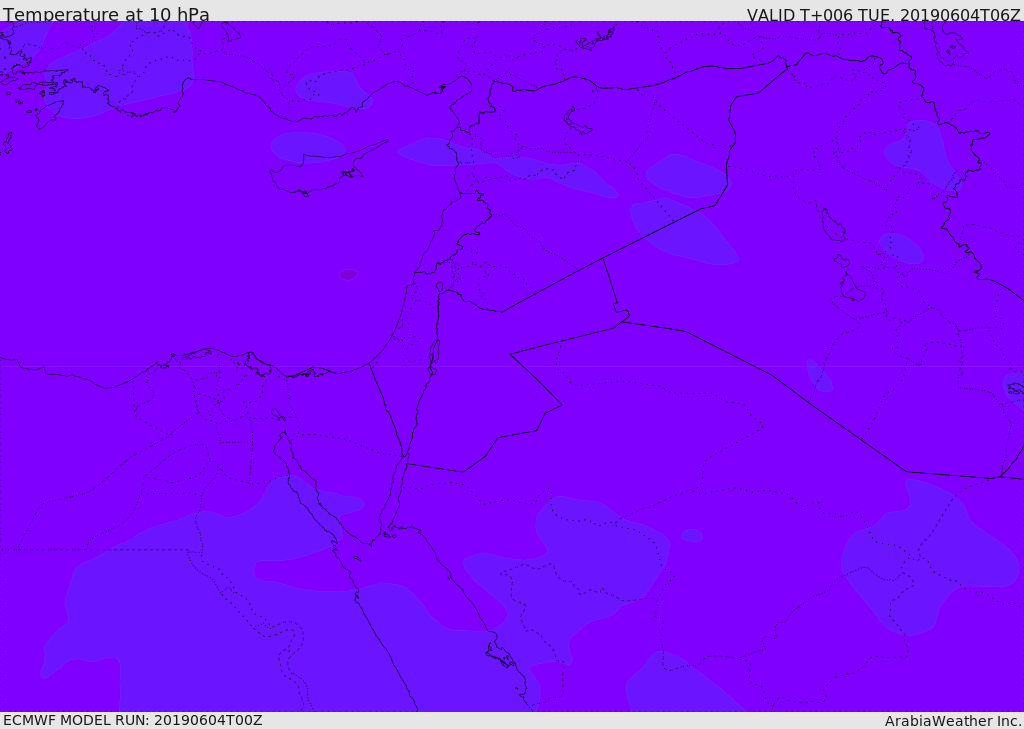Click the 'ArabiaWeather Inc.' credit text

click(x=953, y=721)
